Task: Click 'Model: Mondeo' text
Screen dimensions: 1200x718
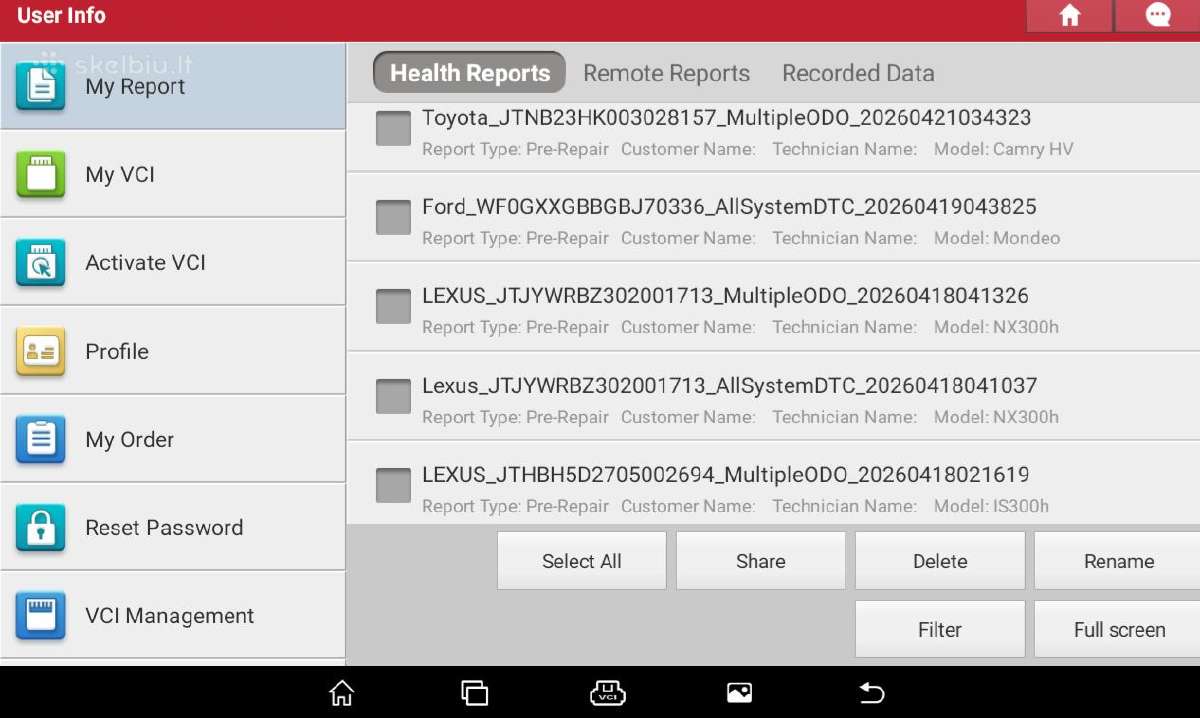Action: click(997, 238)
